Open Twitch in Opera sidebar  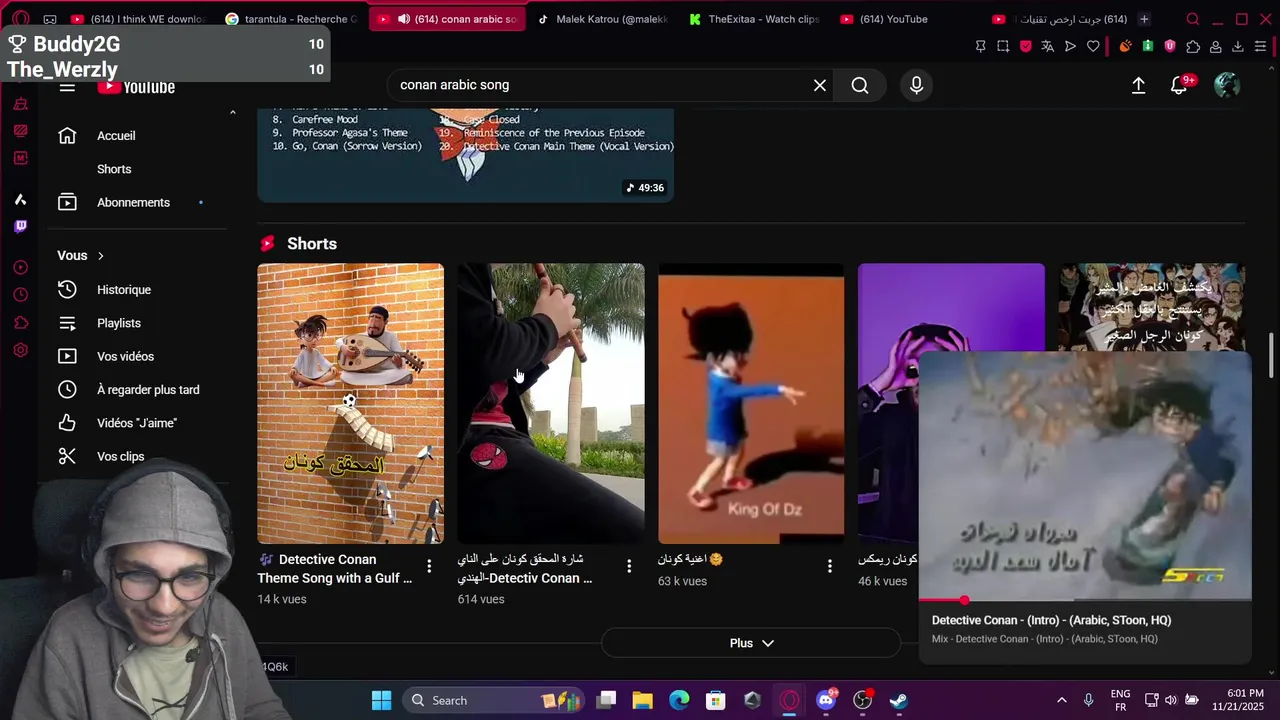20,226
